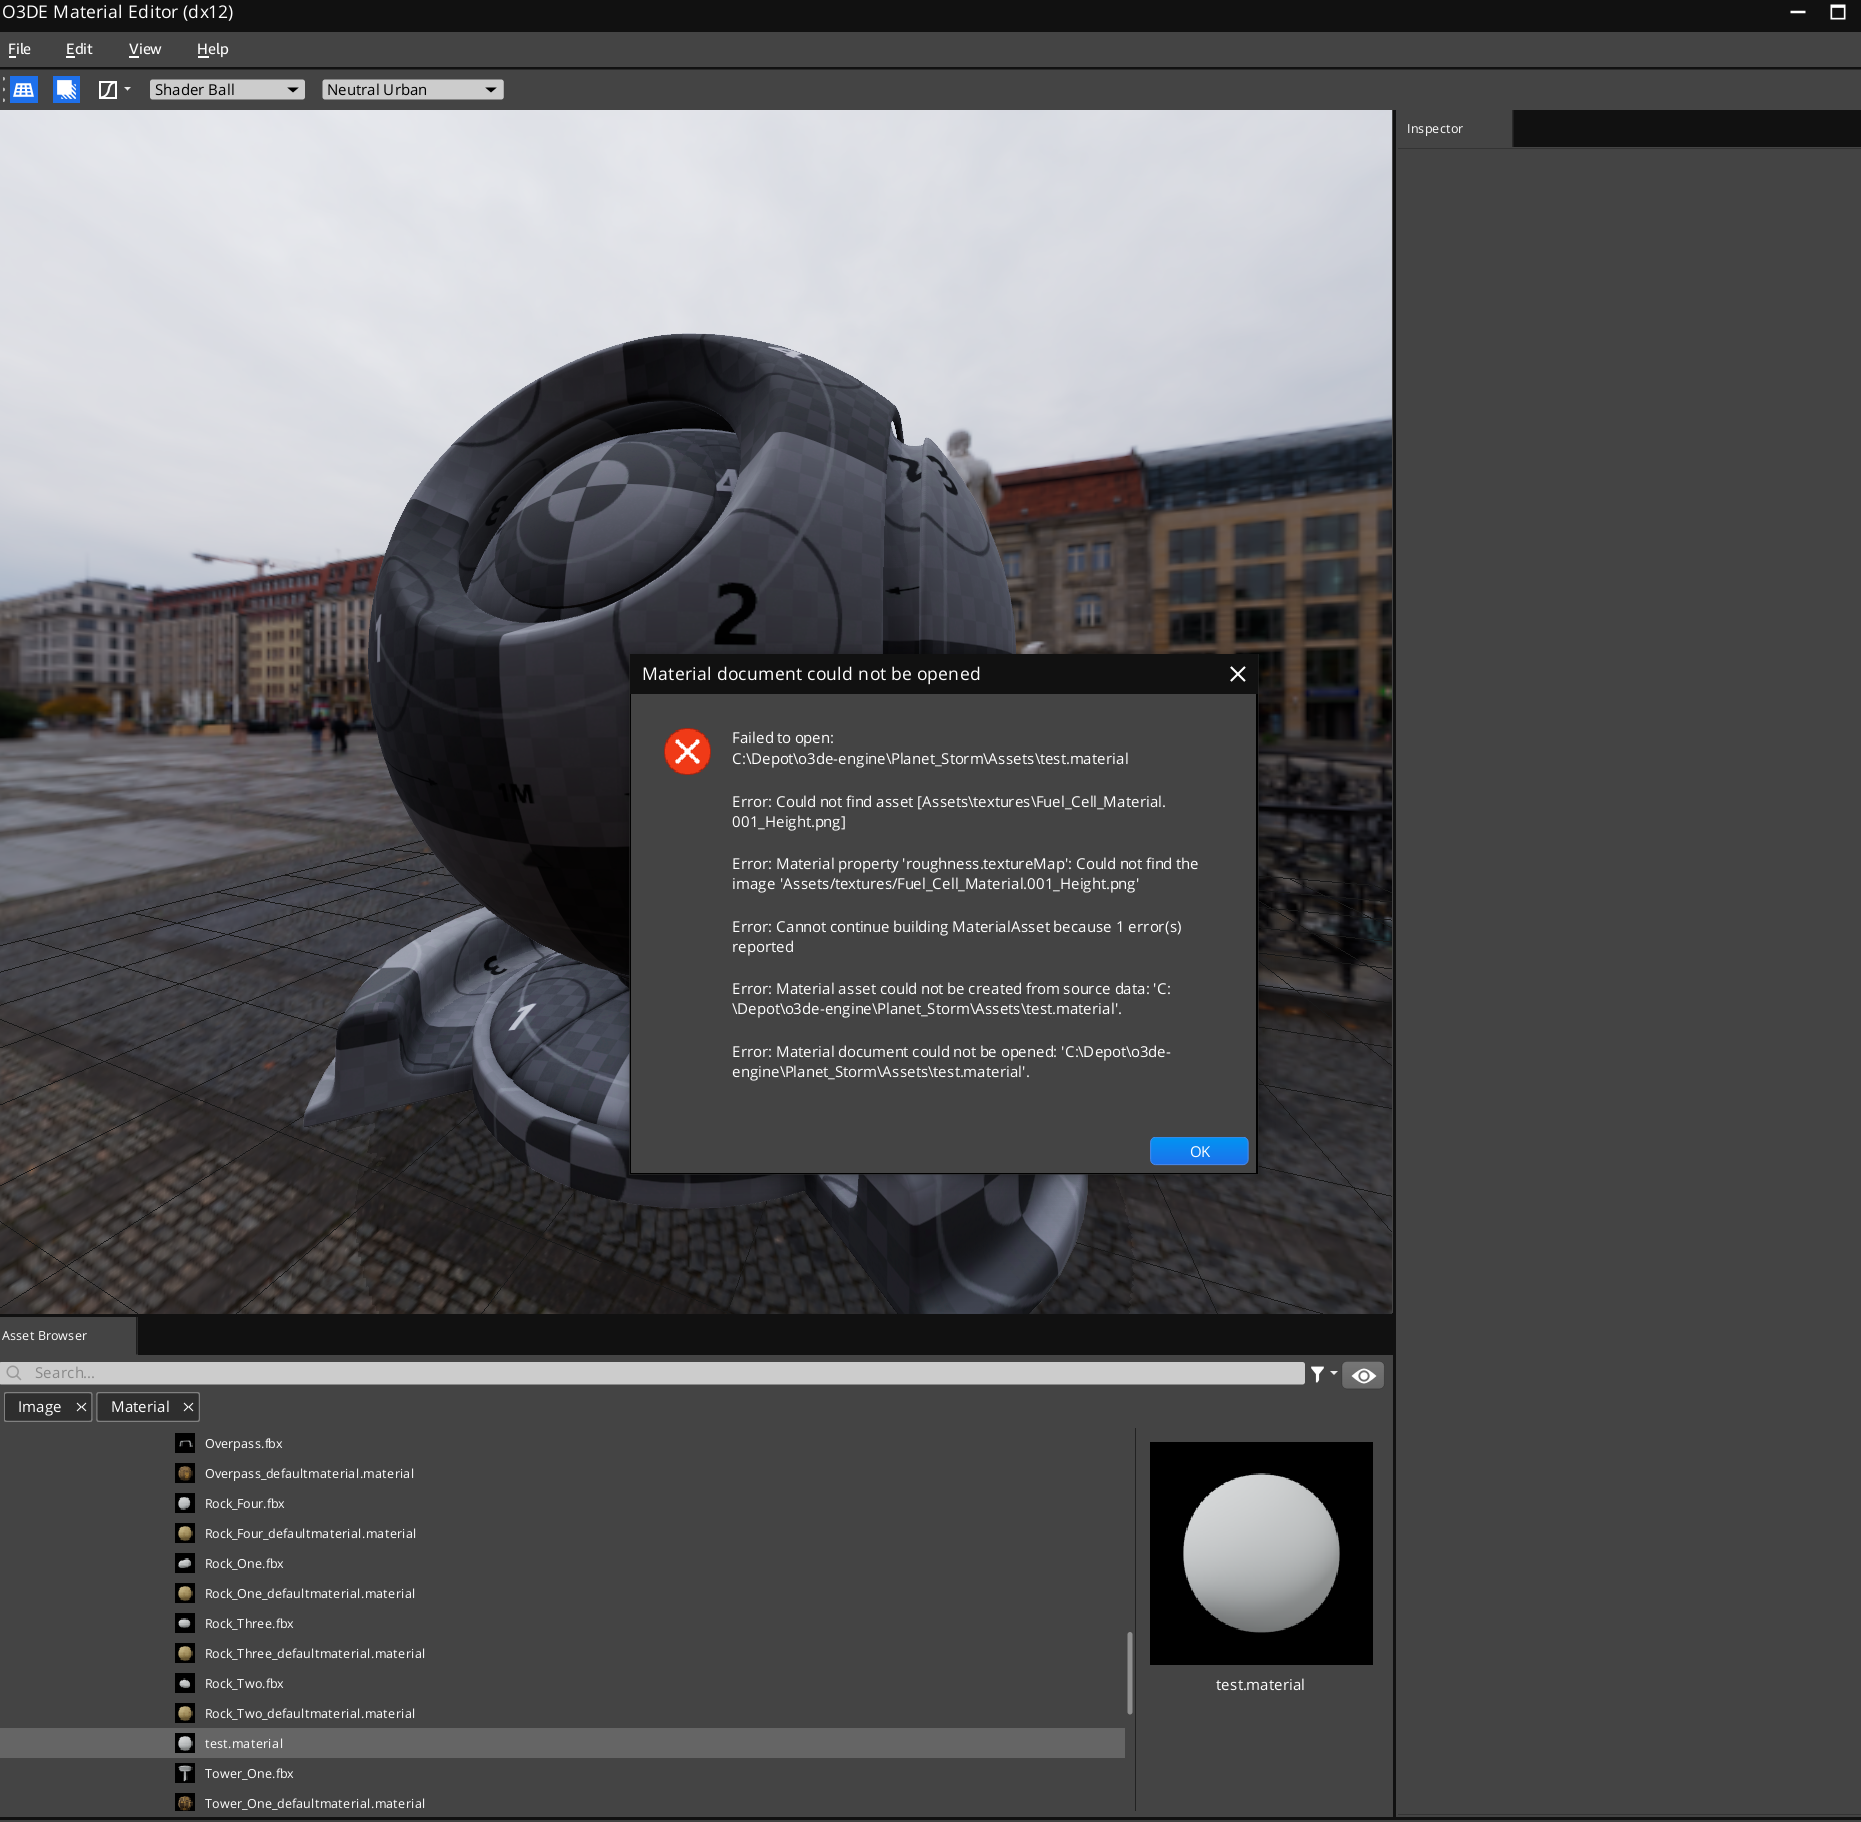Select Rock_Four_defaultmaterial.material
The image size is (1861, 1822).
pyautogui.click(x=562, y=1534)
